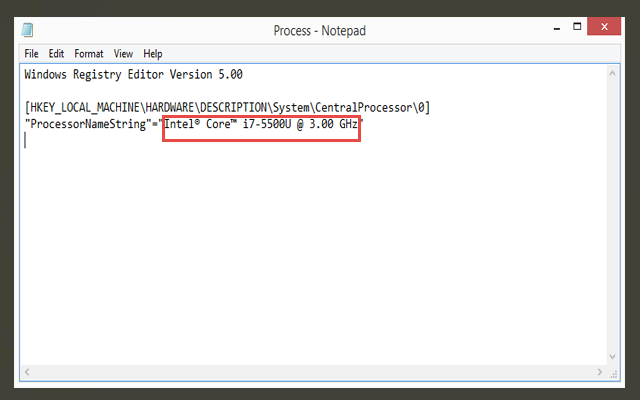
Task: Click the horizontal scrollbar left arrow
Action: click(27, 372)
